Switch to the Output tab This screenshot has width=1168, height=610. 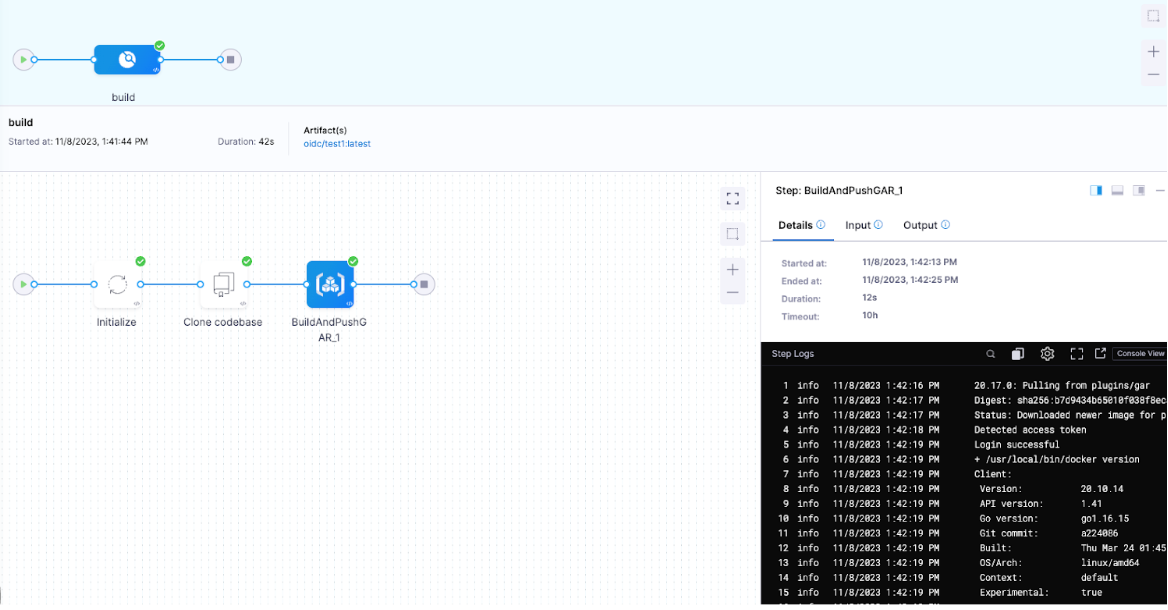click(x=920, y=226)
